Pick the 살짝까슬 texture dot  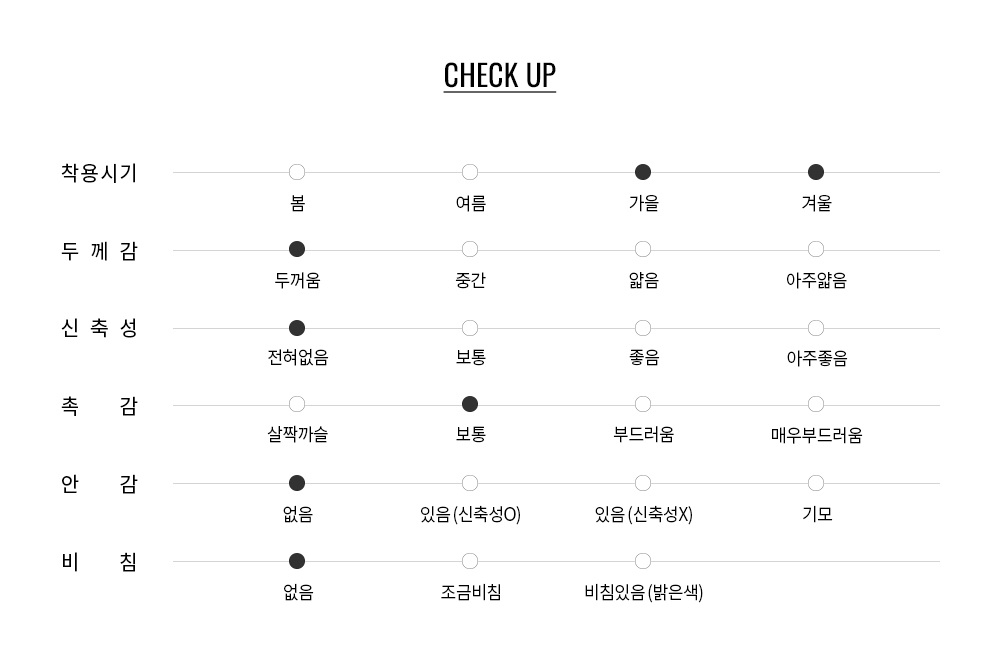click(297, 404)
